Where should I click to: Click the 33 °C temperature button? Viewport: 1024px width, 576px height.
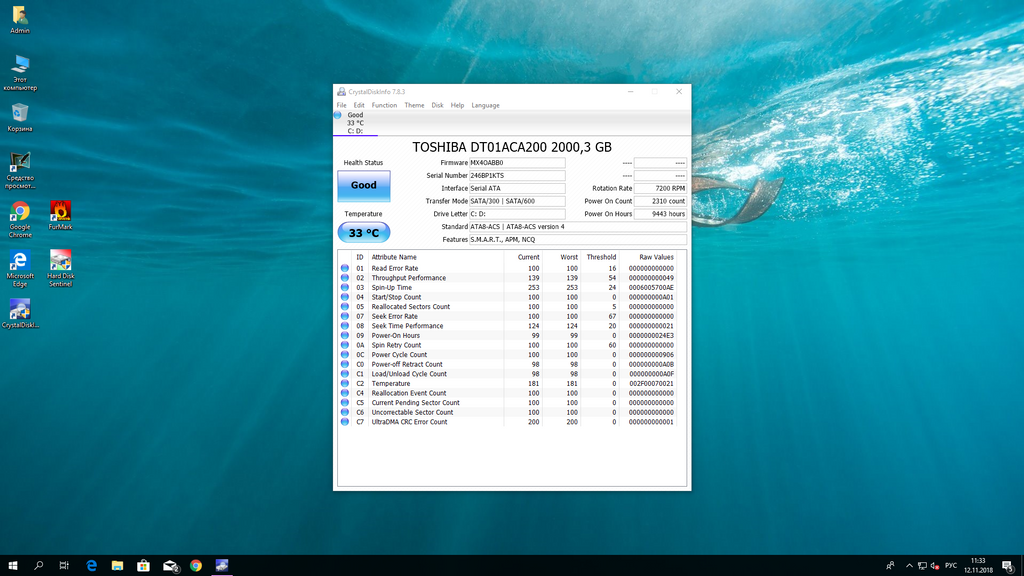click(x=364, y=232)
